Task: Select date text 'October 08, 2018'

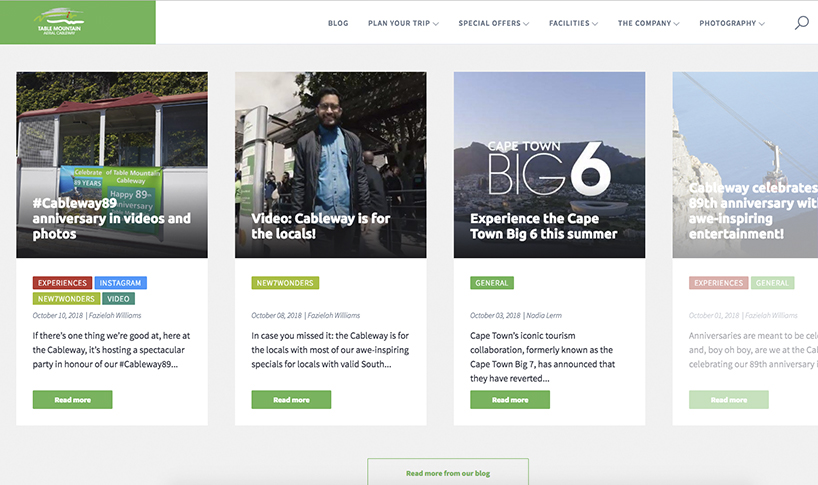Action: pyautogui.click(x=276, y=315)
